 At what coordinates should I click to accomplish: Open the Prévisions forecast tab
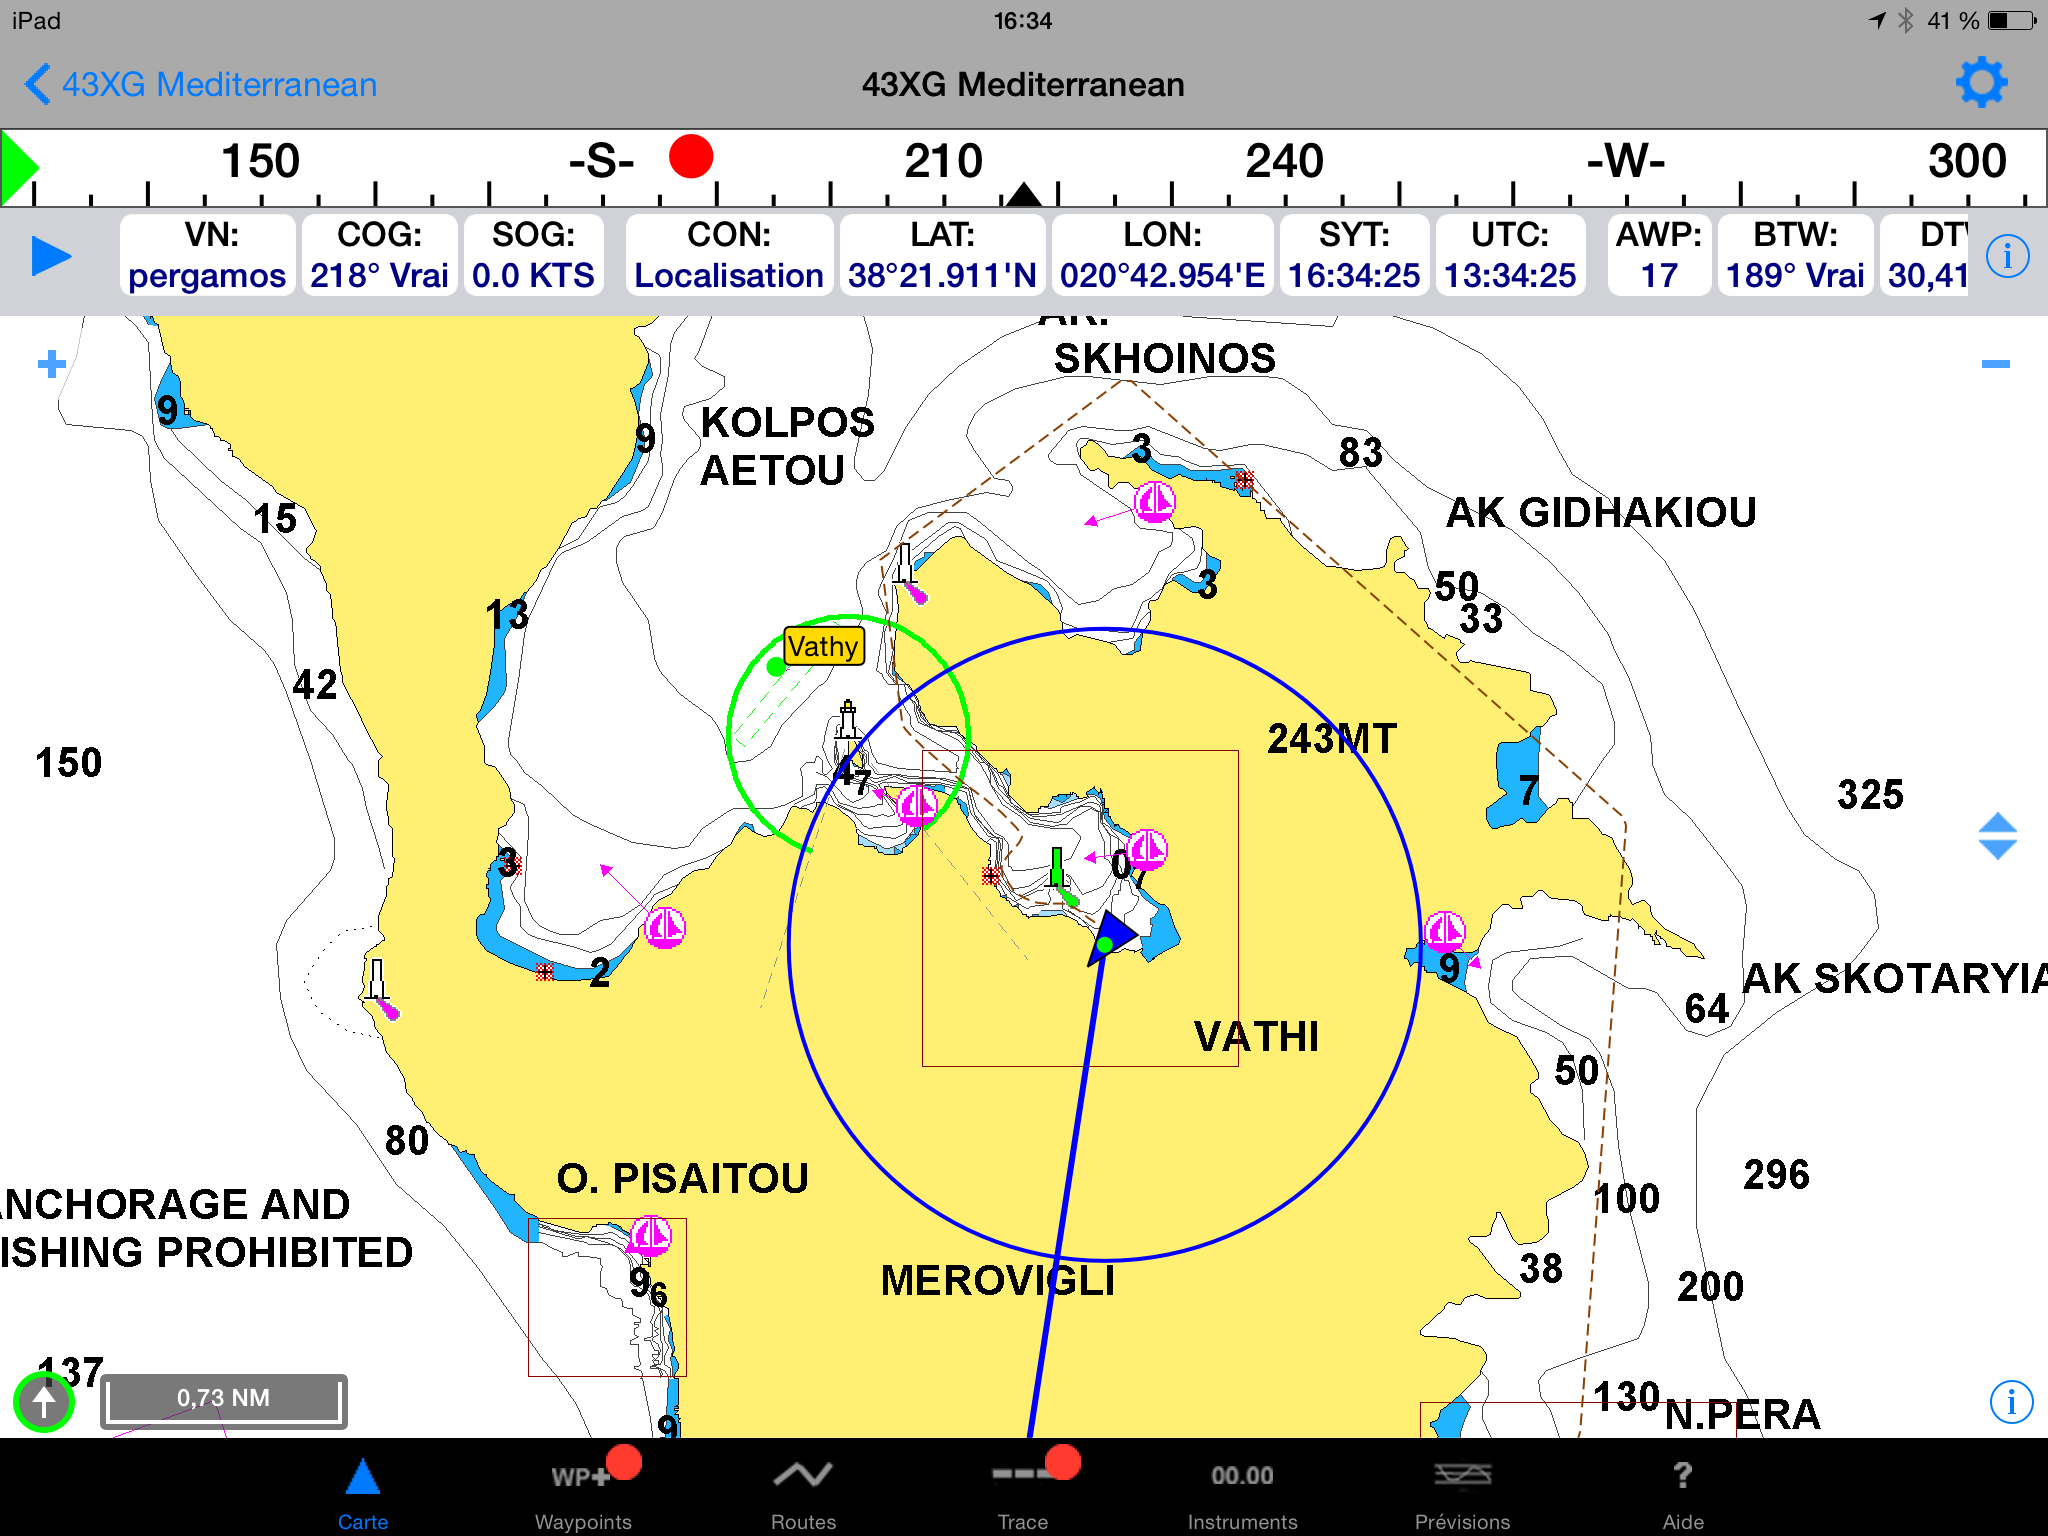[1462, 1493]
